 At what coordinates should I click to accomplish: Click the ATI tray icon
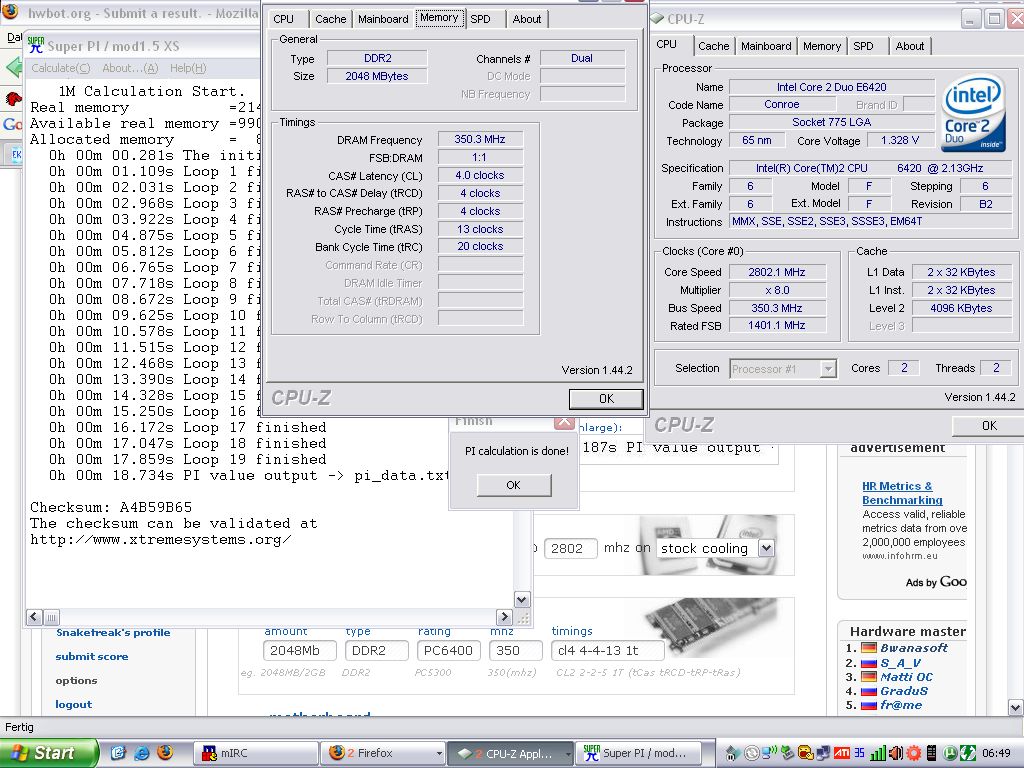(842, 753)
